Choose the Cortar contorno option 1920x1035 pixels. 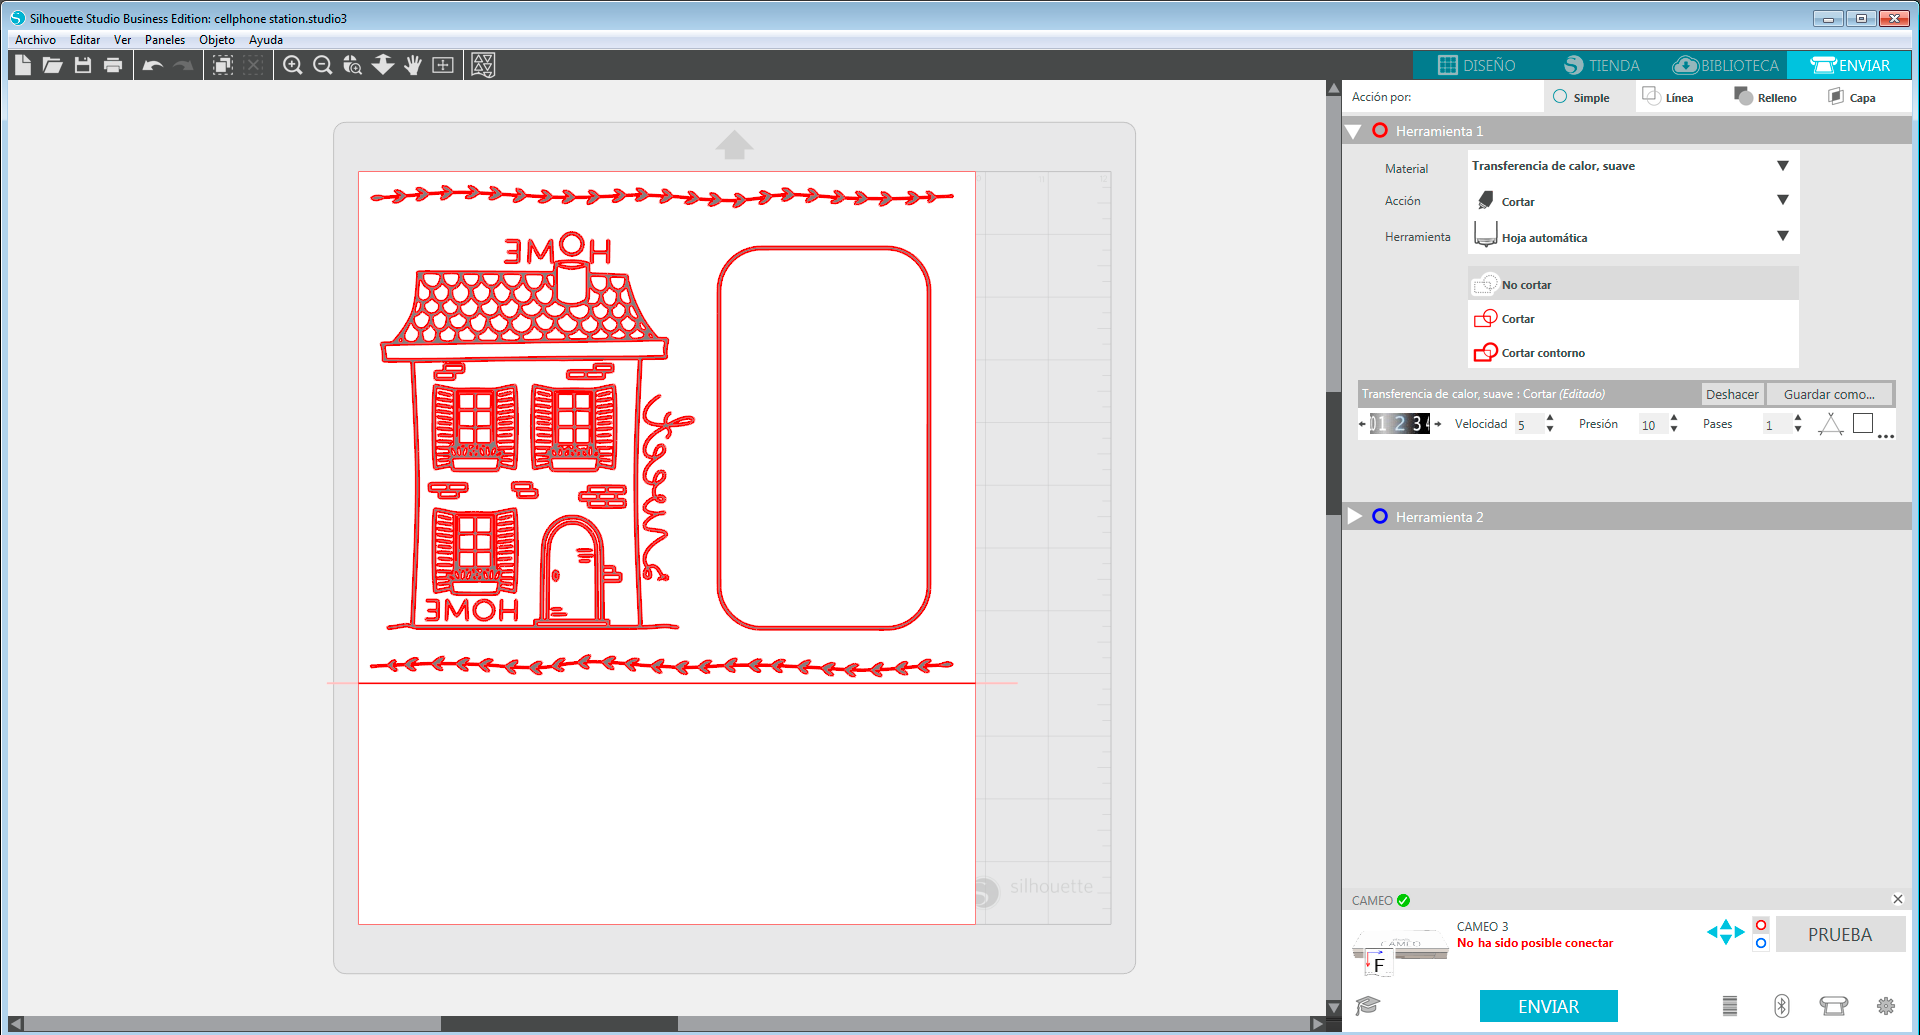click(x=1633, y=352)
